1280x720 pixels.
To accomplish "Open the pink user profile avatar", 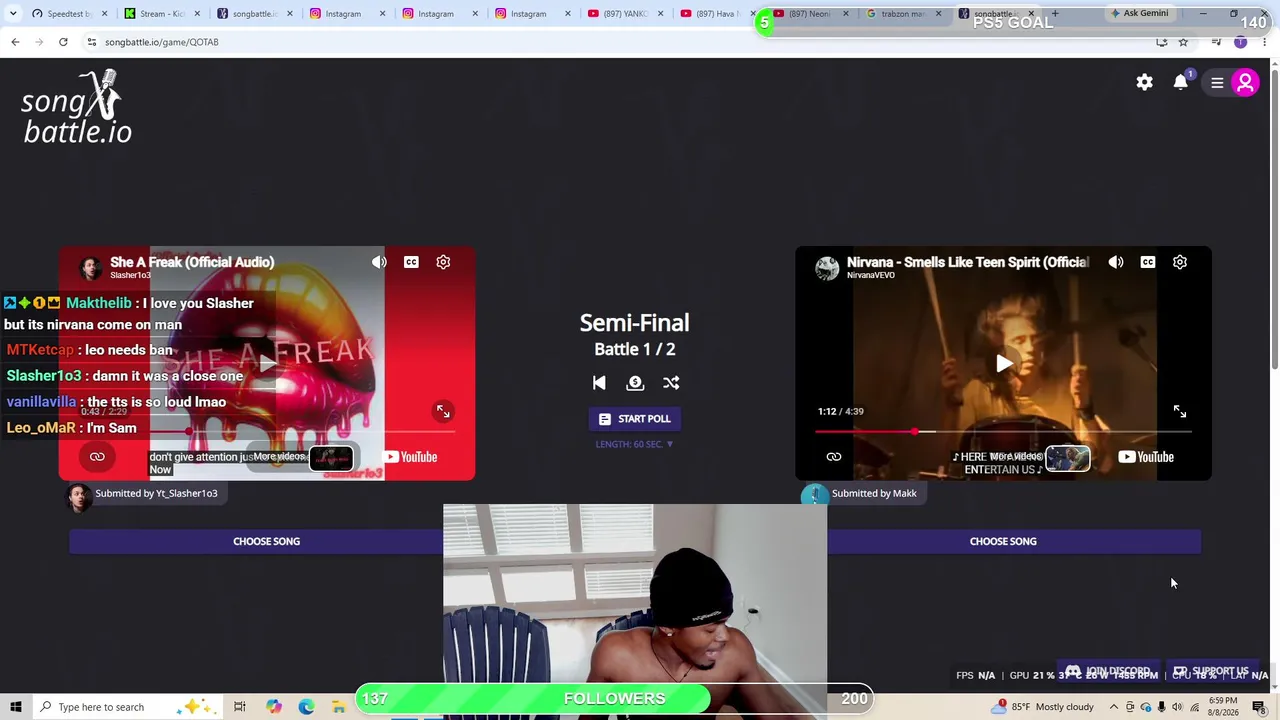I will pyautogui.click(x=1245, y=83).
